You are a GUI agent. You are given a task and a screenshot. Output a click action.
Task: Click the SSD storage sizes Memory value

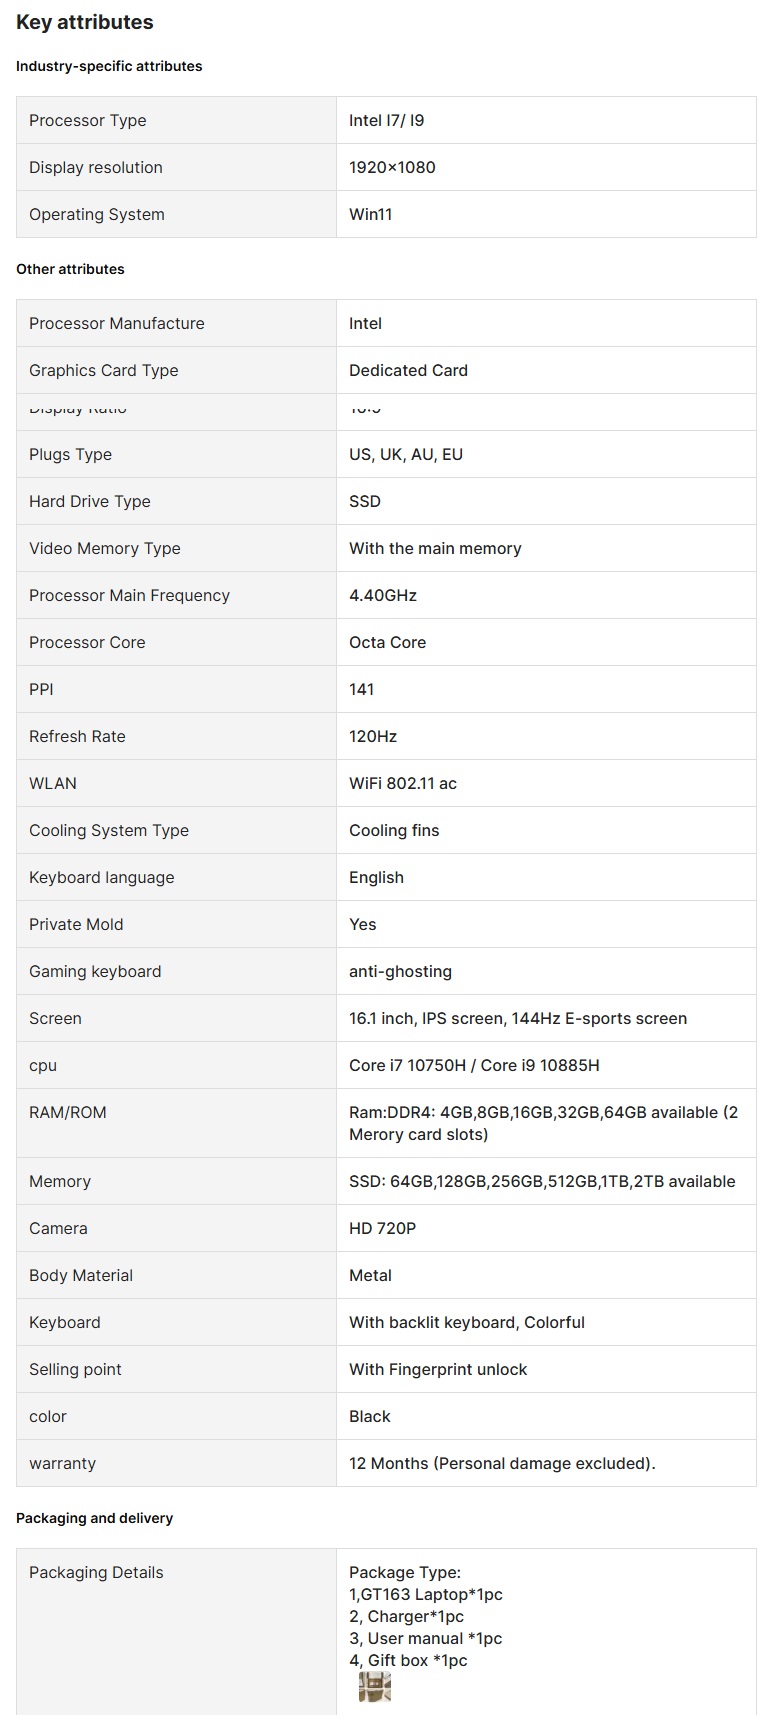(x=542, y=1181)
